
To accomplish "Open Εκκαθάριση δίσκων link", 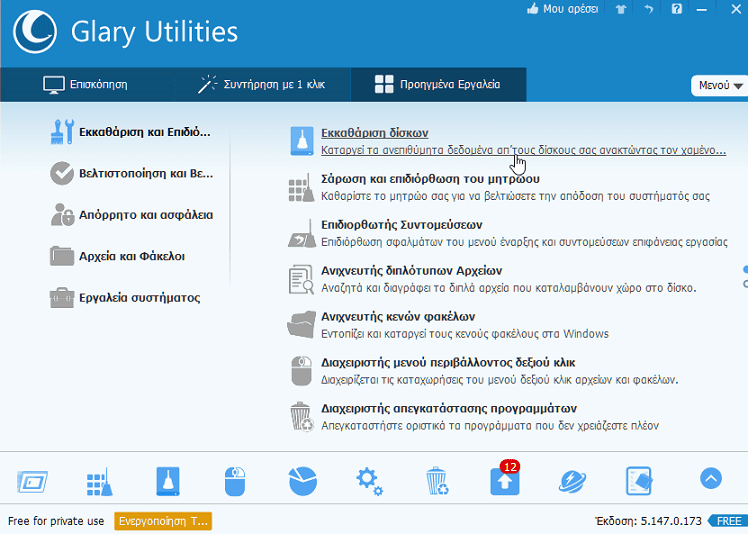I will click(x=374, y=133).
